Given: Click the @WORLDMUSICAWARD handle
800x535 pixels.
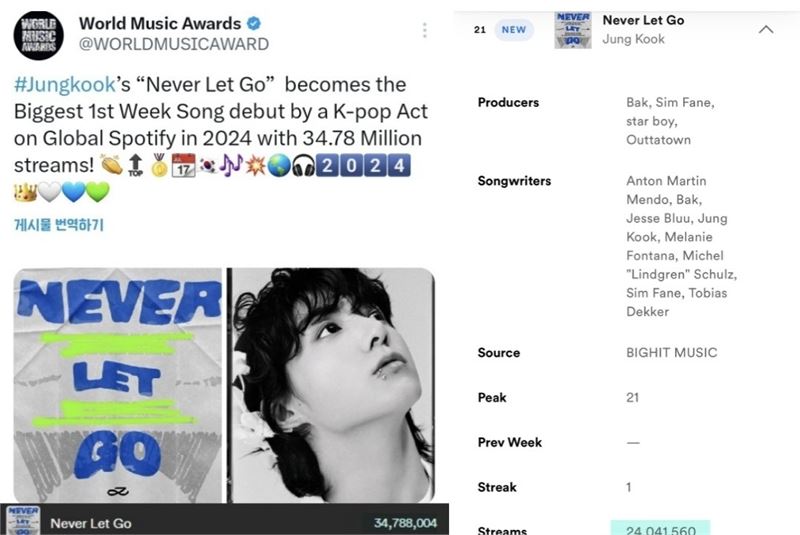Looking at the screenshot, I should click(174, 44).
